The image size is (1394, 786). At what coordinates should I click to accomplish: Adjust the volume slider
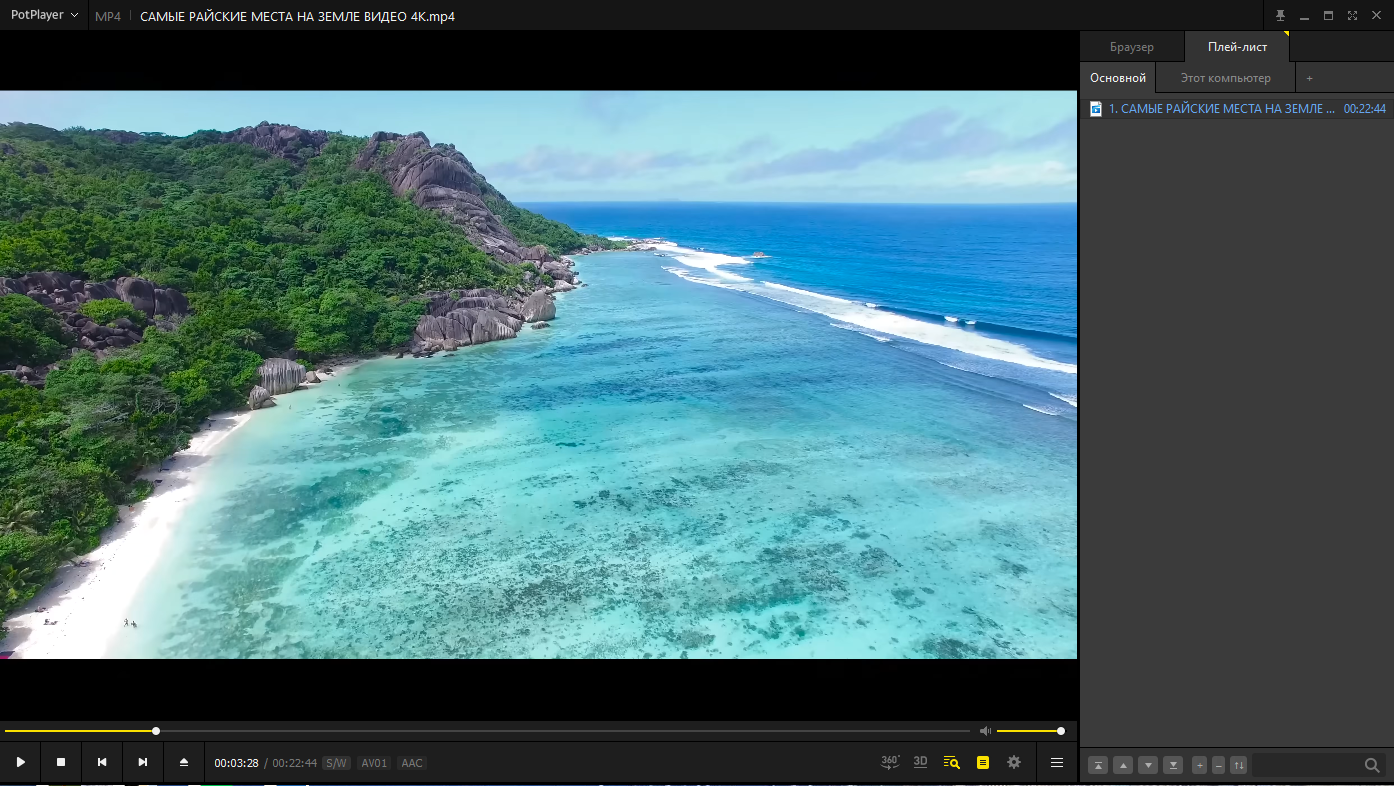click(1030, 730)
